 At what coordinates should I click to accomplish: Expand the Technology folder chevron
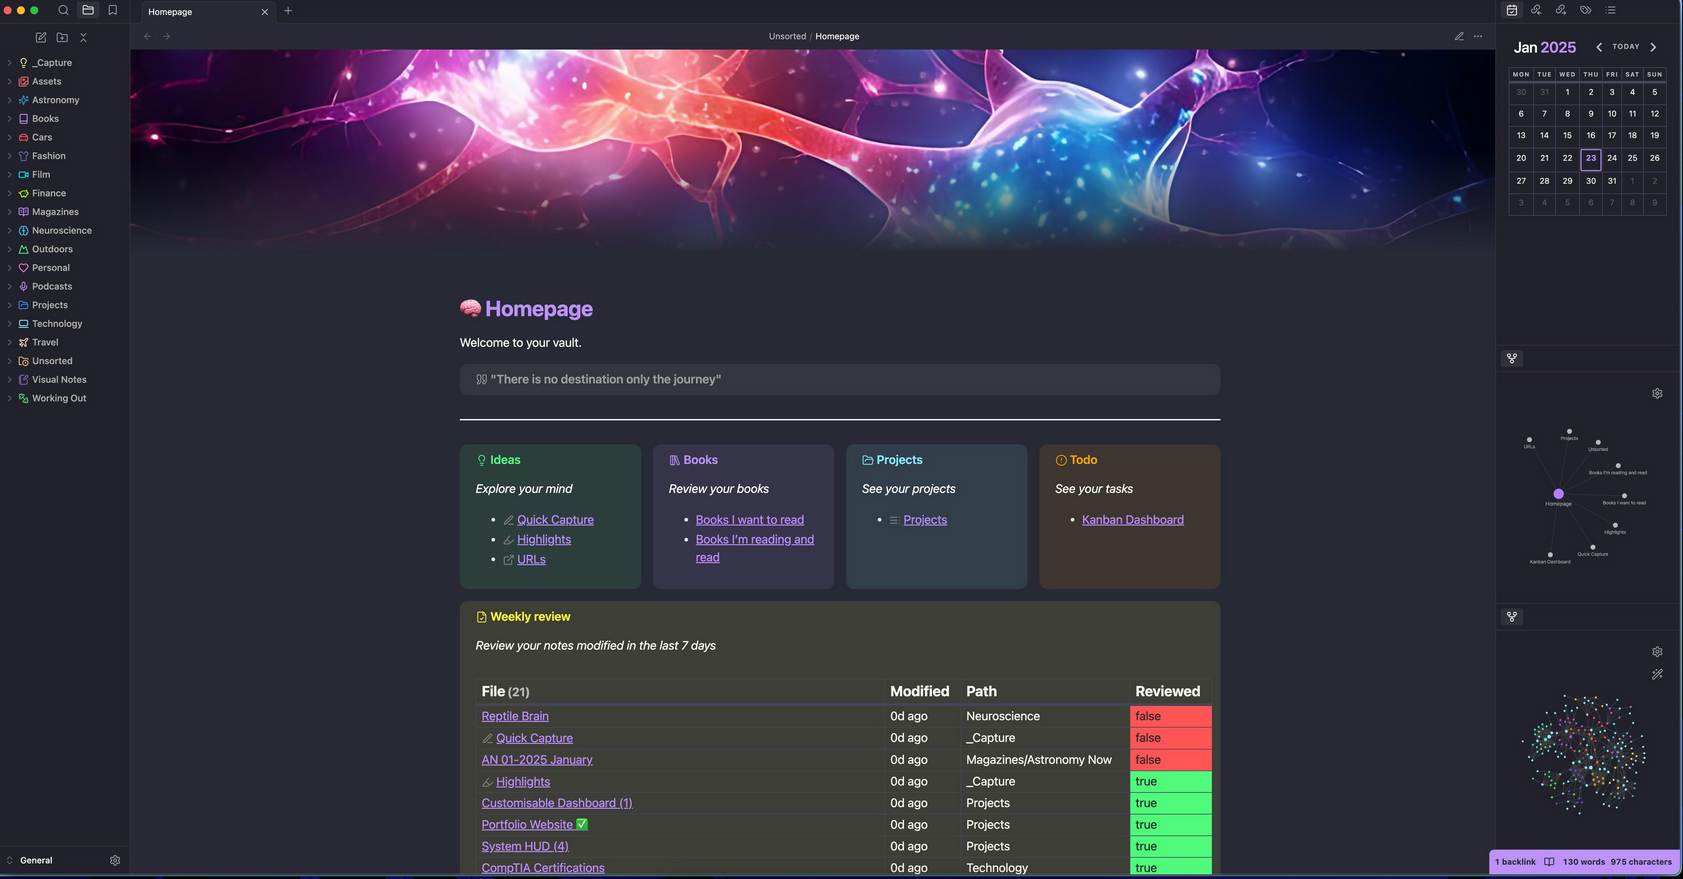point(10,324)
